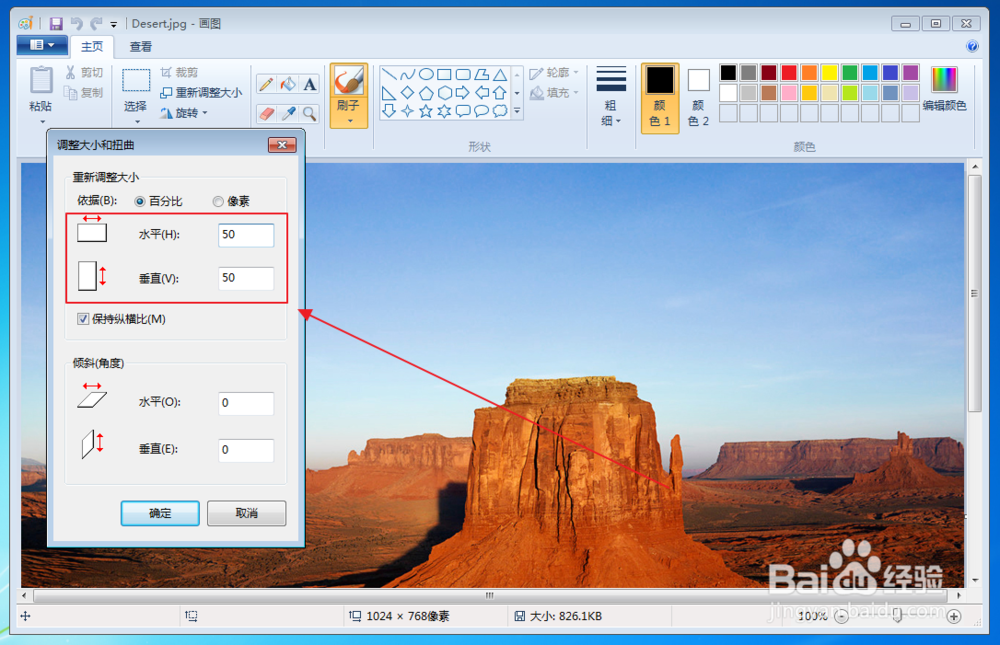Click the skew Vertical degrees field

point(246,450)
